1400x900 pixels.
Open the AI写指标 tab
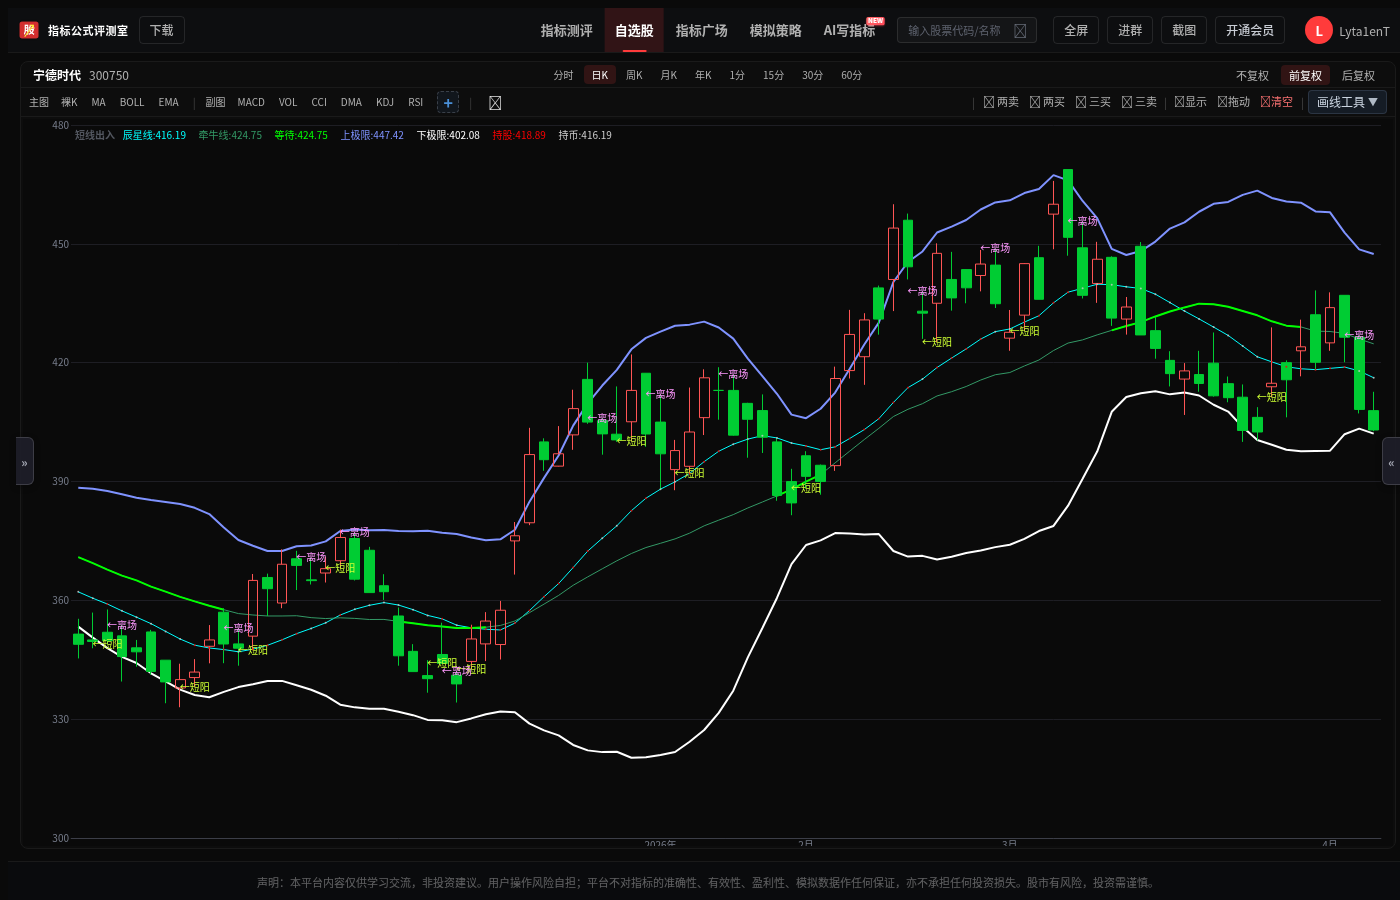click(849, 31)
